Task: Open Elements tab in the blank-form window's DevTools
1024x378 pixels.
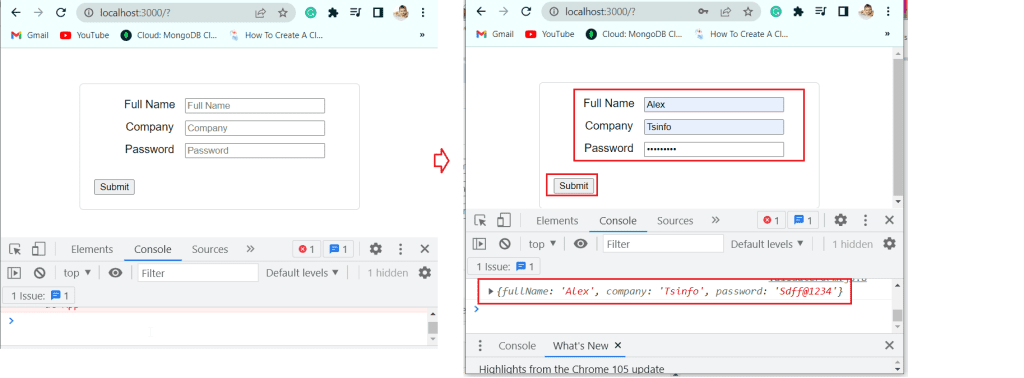Action: 92,249
